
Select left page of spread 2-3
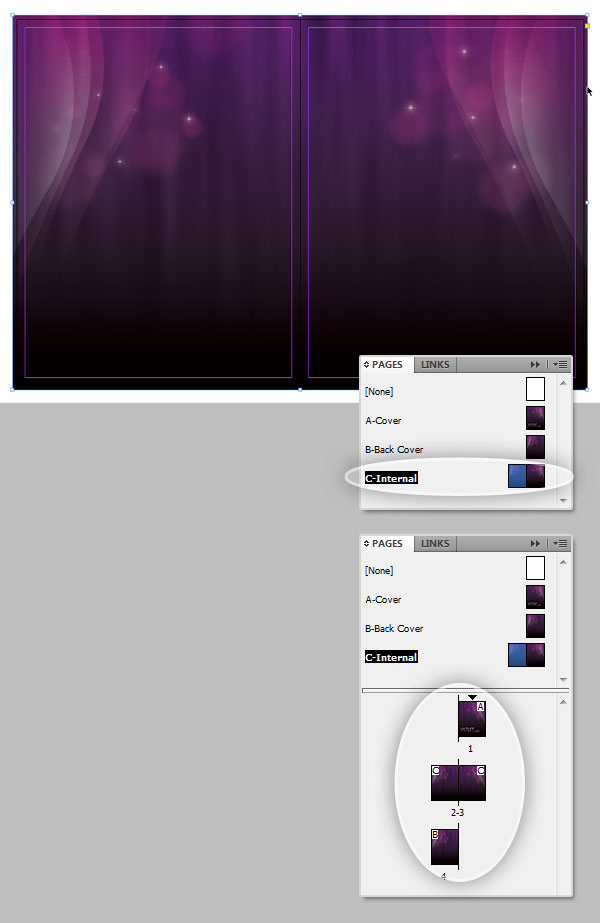(445, 783)
